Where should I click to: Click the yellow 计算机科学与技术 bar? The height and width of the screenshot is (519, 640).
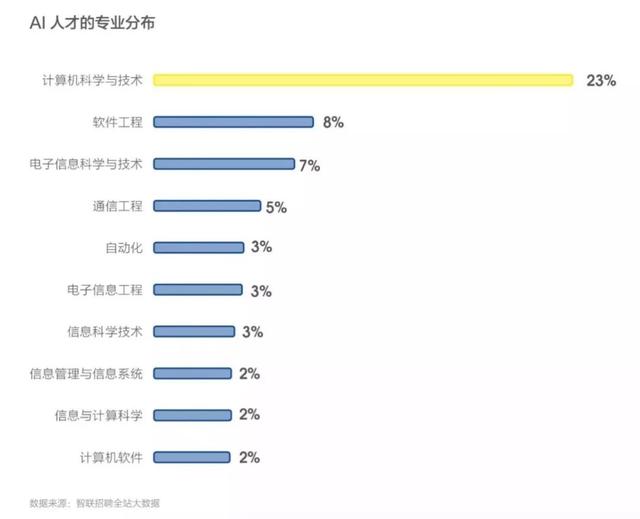click(363, 80)
